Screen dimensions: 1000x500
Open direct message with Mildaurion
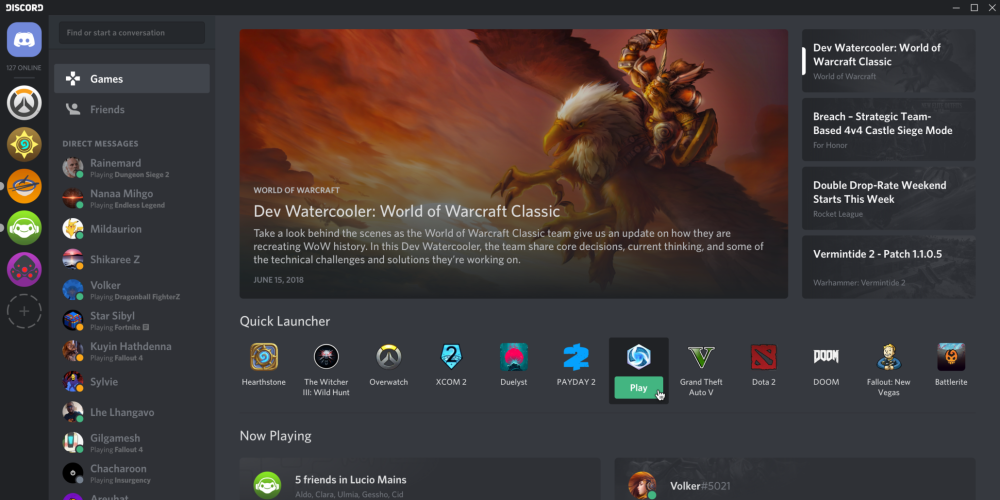click(132, 229)
